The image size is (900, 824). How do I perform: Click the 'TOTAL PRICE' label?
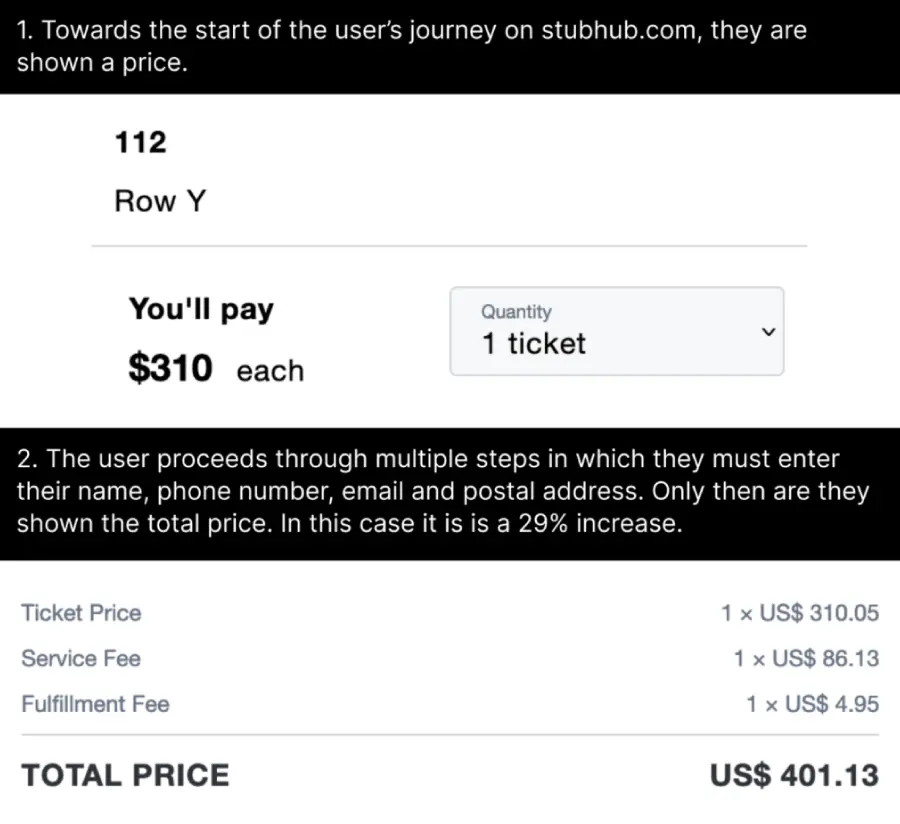125,775
